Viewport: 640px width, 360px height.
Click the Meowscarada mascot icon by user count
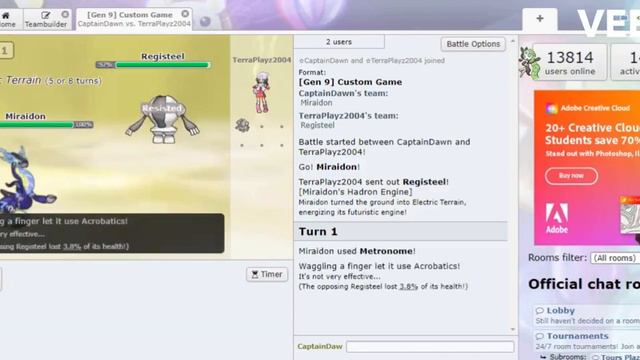click(529, 62)
